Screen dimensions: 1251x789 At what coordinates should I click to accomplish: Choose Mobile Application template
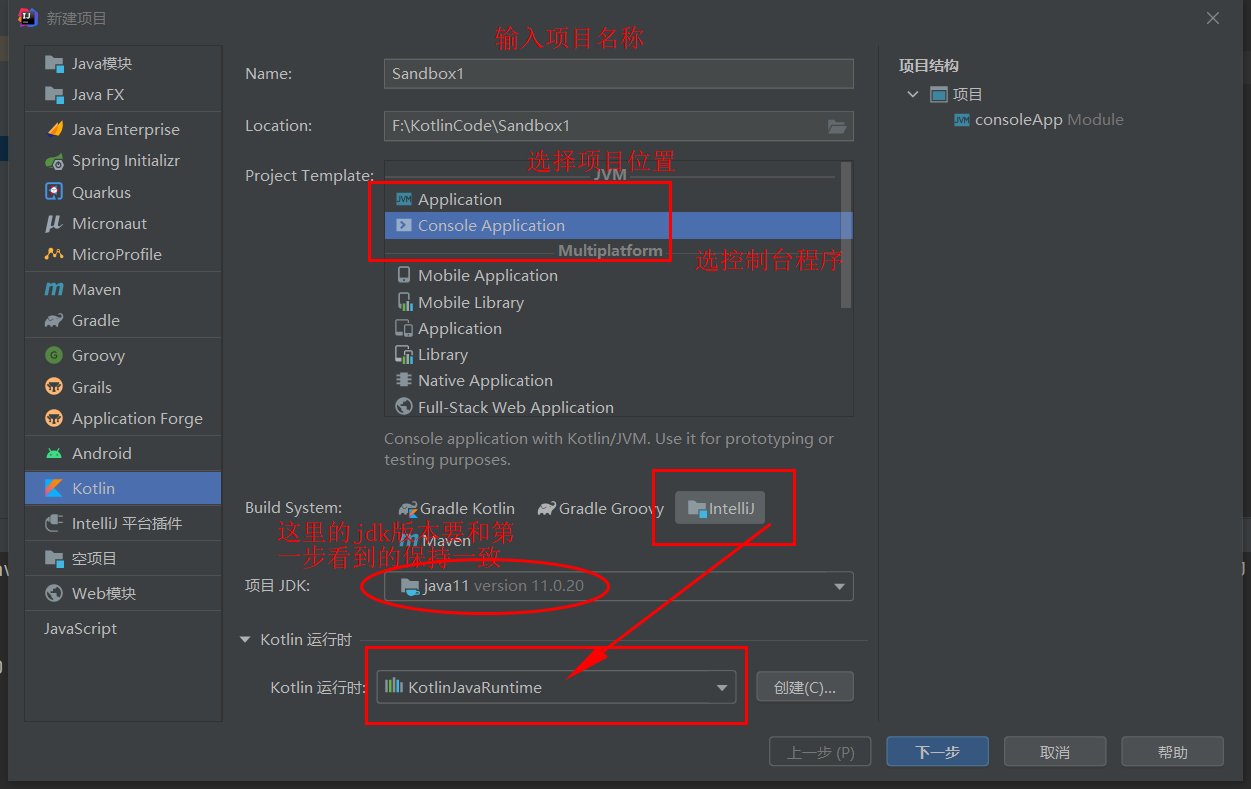pos(612,275)
